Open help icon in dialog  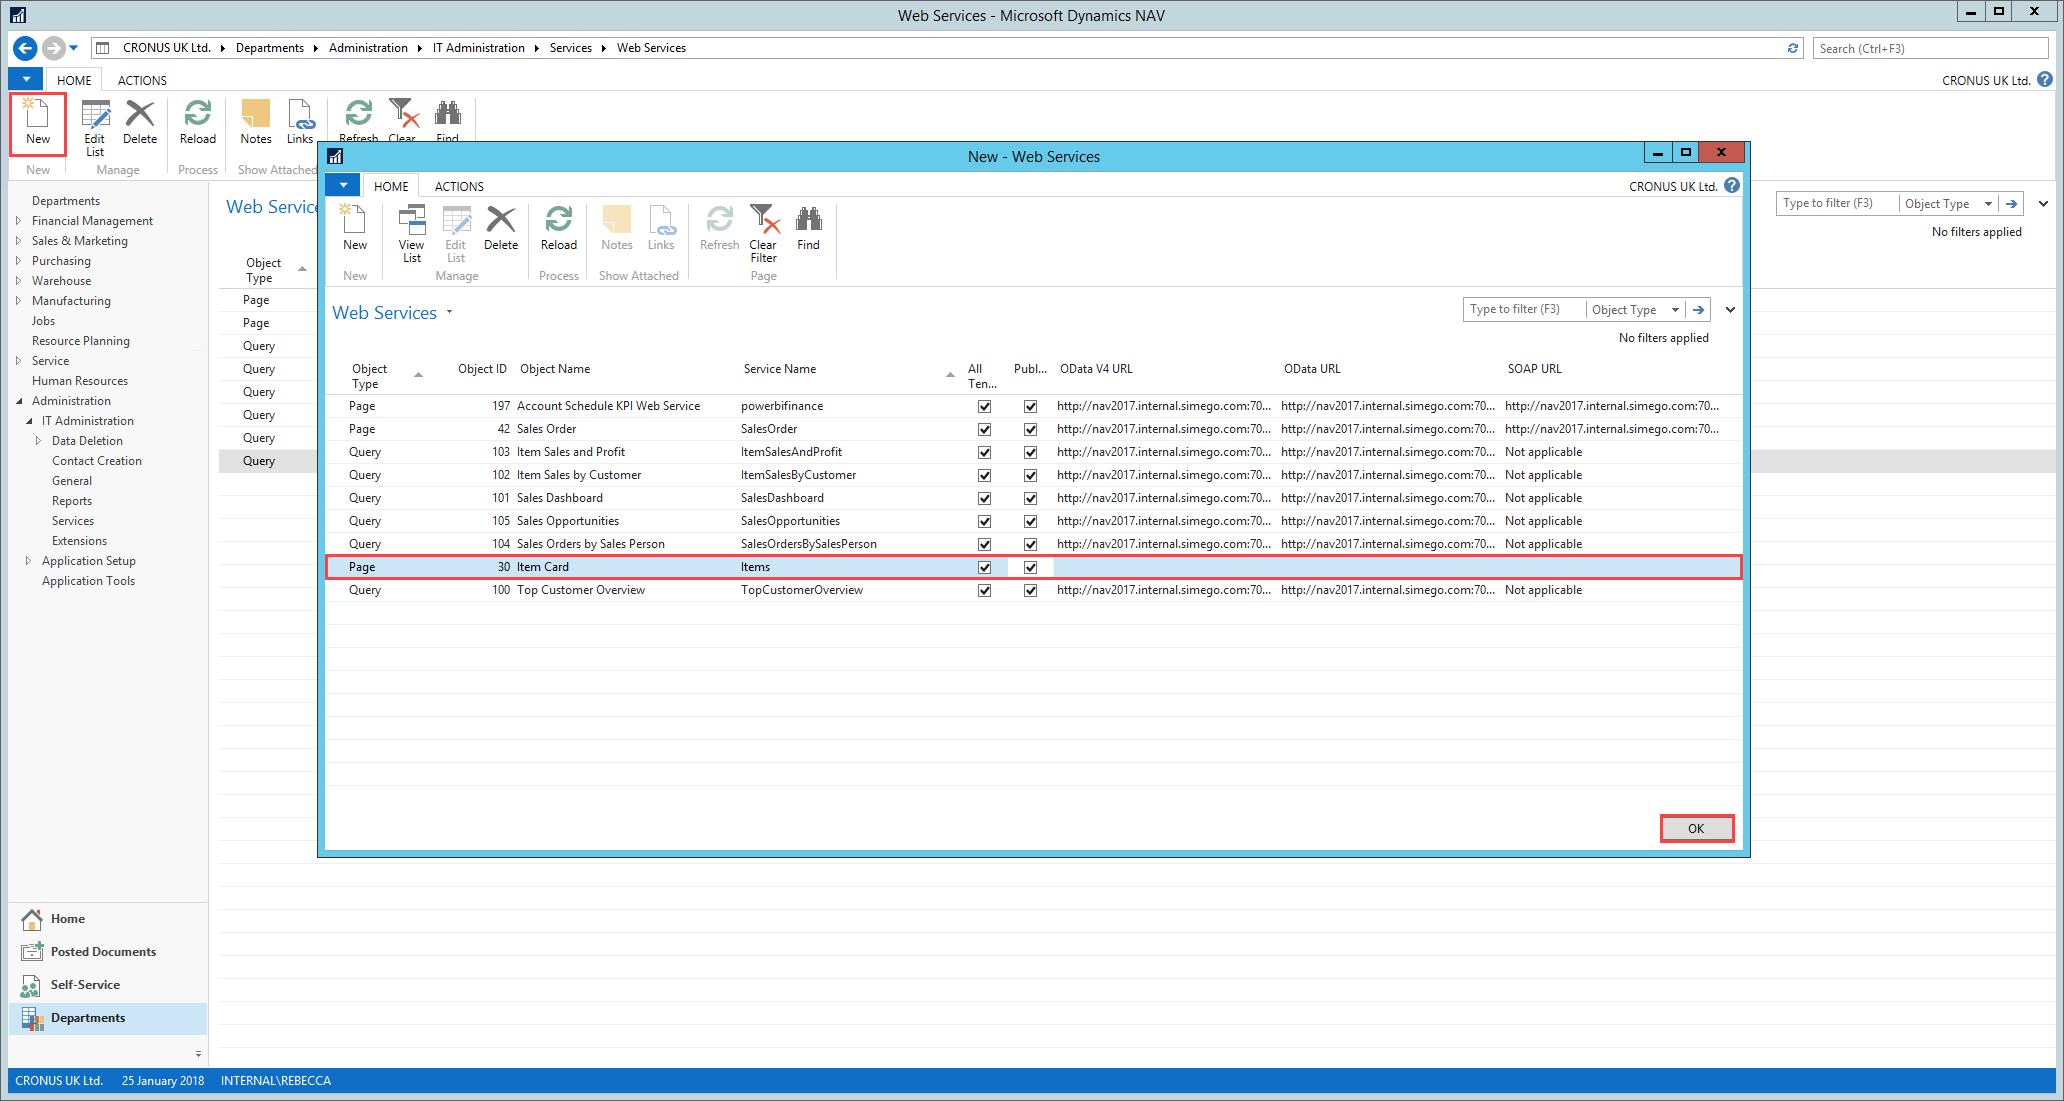click(x=1732, y=186)
